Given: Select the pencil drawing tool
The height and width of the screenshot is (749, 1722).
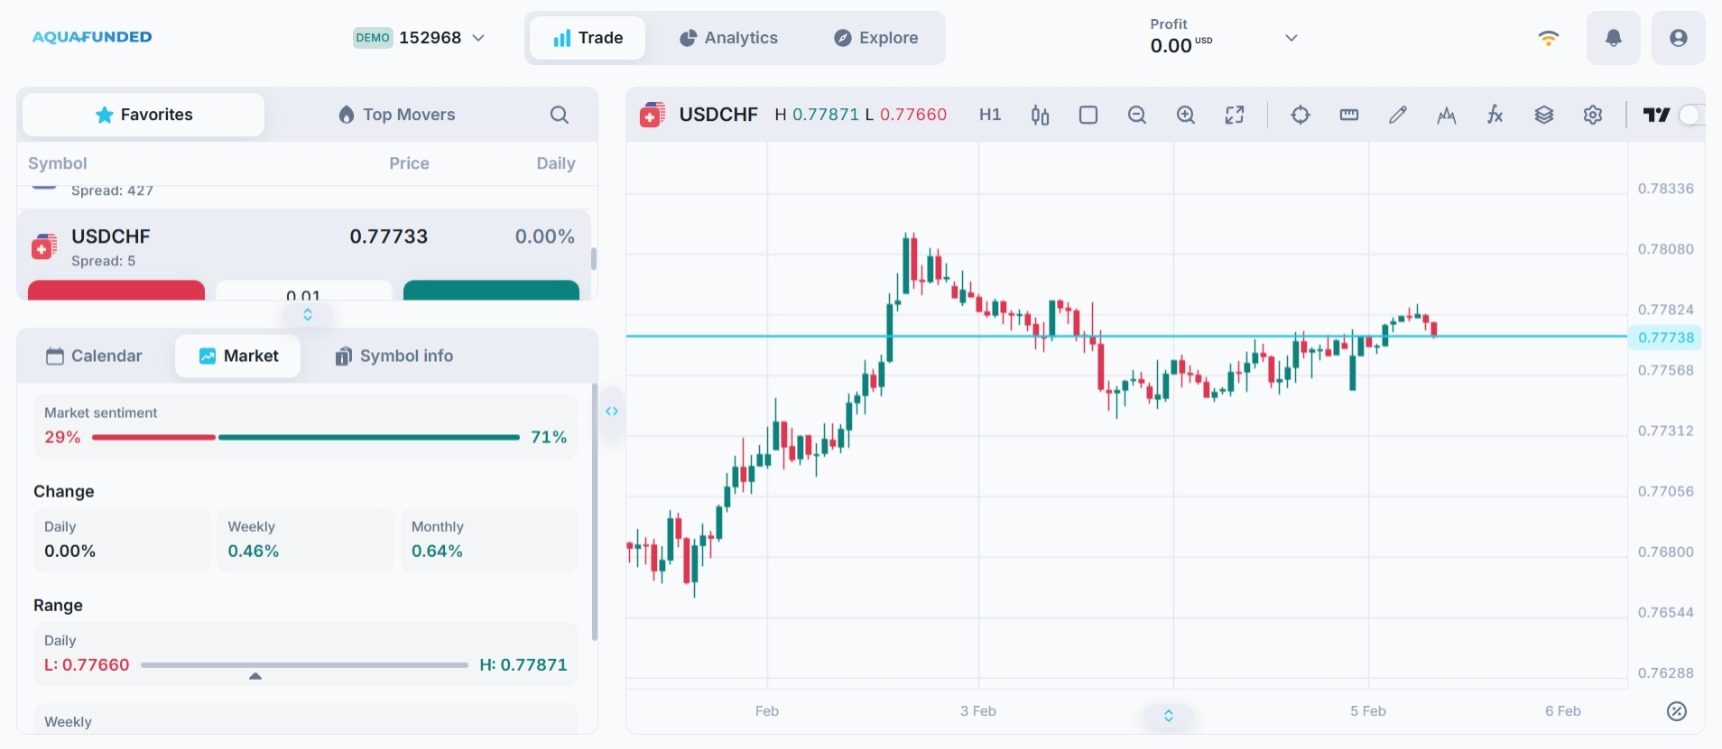Looking at the screenshot, I should click(1398, 115).
